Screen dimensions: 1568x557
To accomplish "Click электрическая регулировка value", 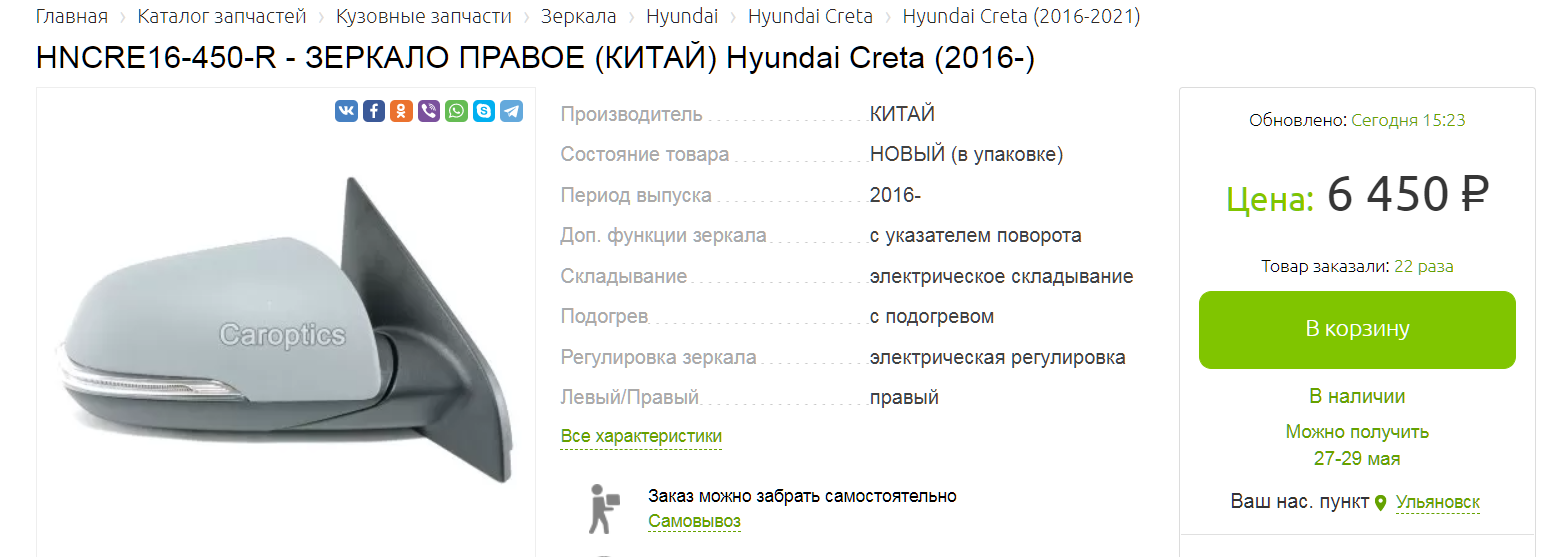I will [997, 357].
